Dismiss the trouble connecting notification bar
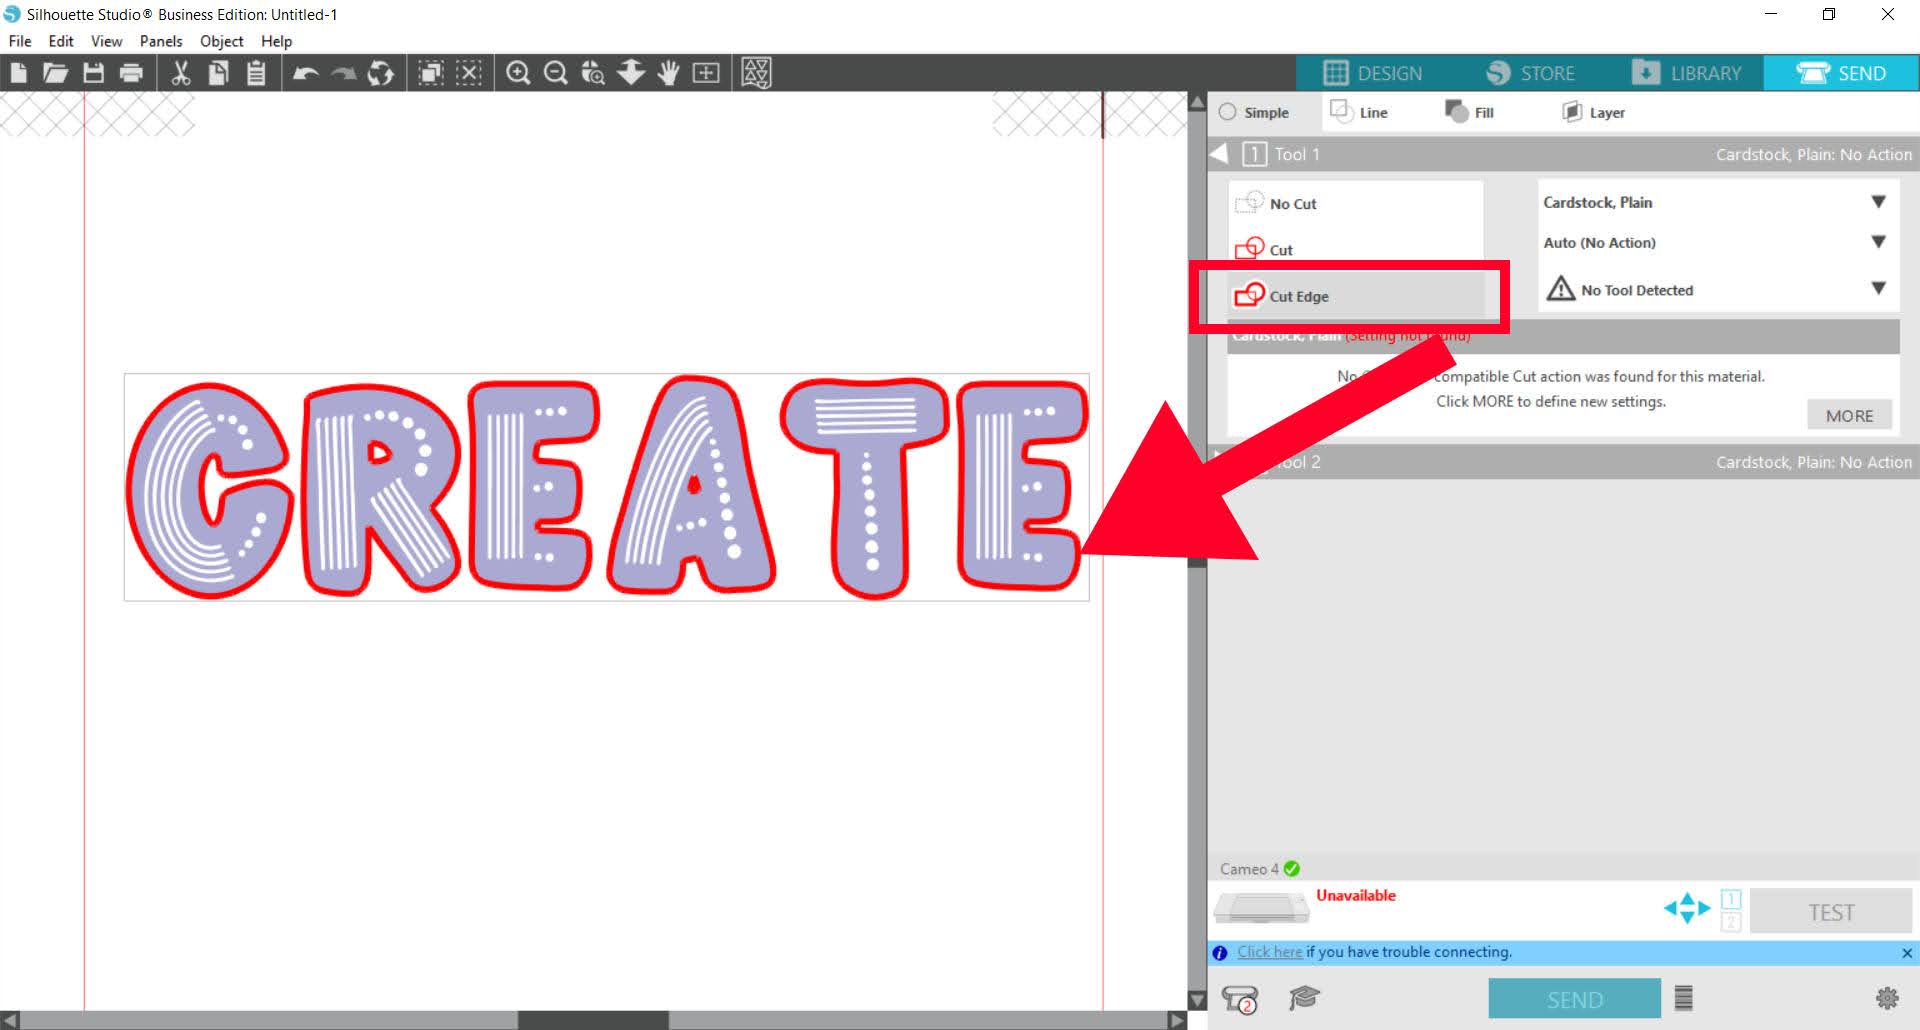This screenshot has height=1030, width=1920. click(1907, 953)
